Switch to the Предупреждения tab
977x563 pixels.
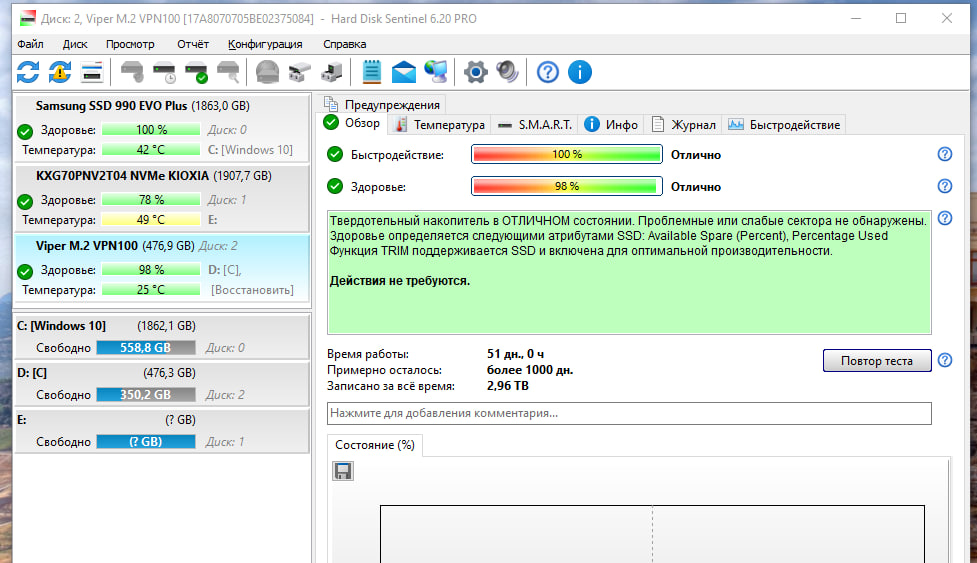pos(382,105)
